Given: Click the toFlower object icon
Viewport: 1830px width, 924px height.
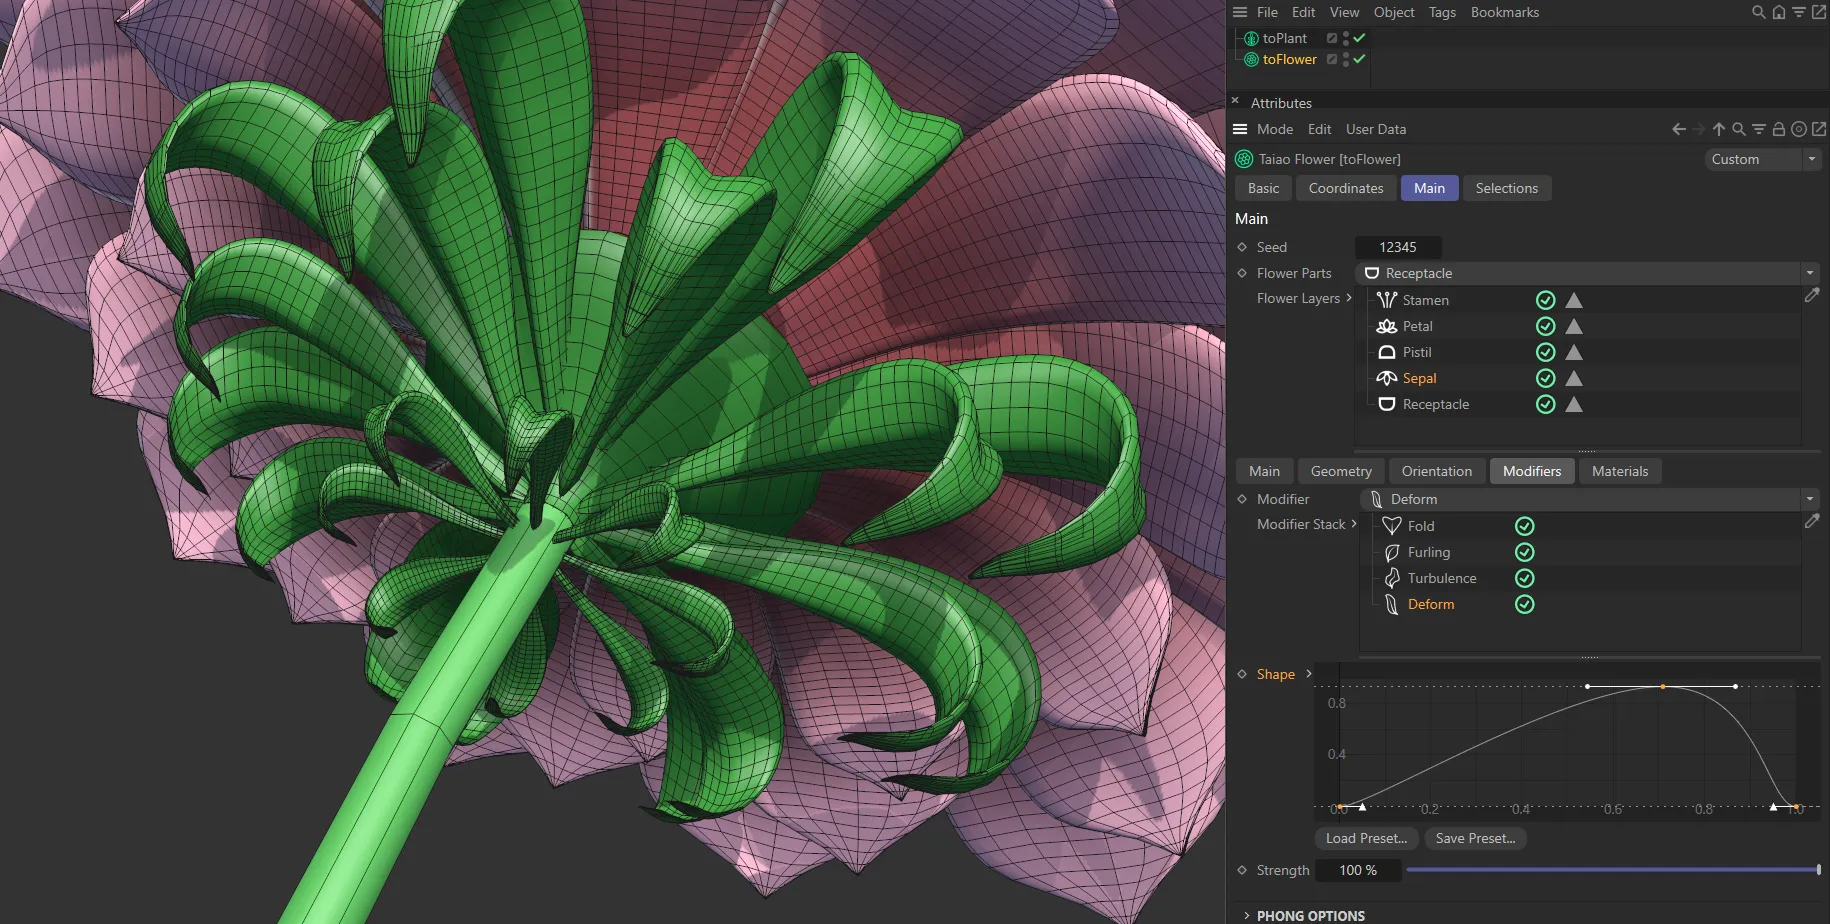Looking at the screenshot, I should point(1250,59).
